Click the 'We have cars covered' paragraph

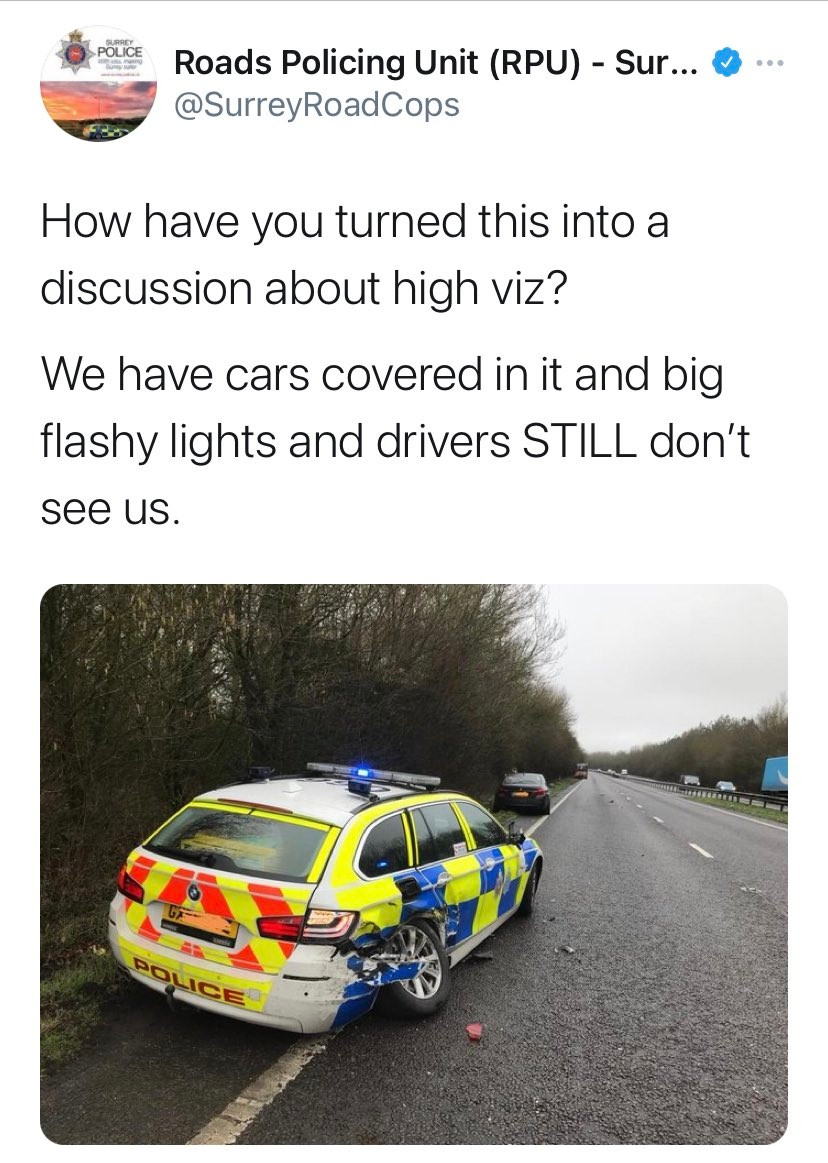395,441
